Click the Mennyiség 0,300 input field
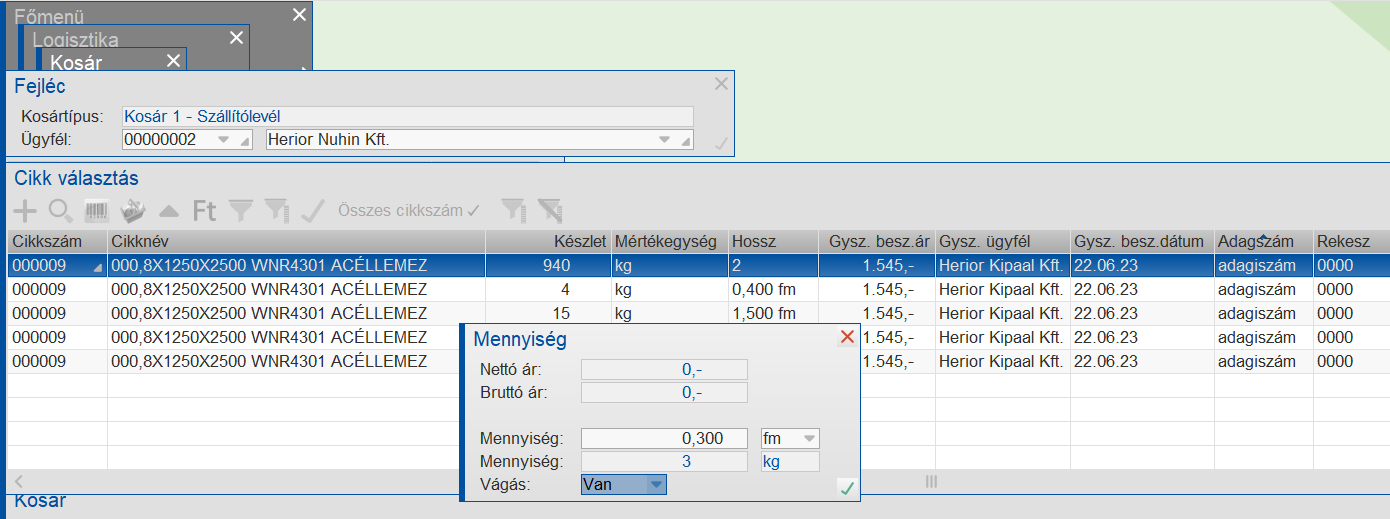This screenshot has width=1390, height=519. click(x=665, y=438)
